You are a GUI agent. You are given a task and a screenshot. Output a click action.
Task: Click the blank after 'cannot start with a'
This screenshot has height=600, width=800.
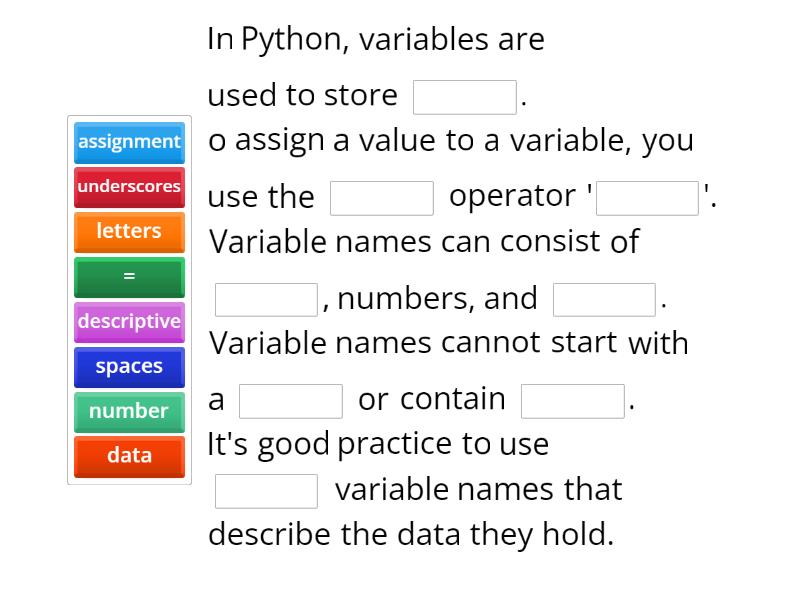click(290, 400)
